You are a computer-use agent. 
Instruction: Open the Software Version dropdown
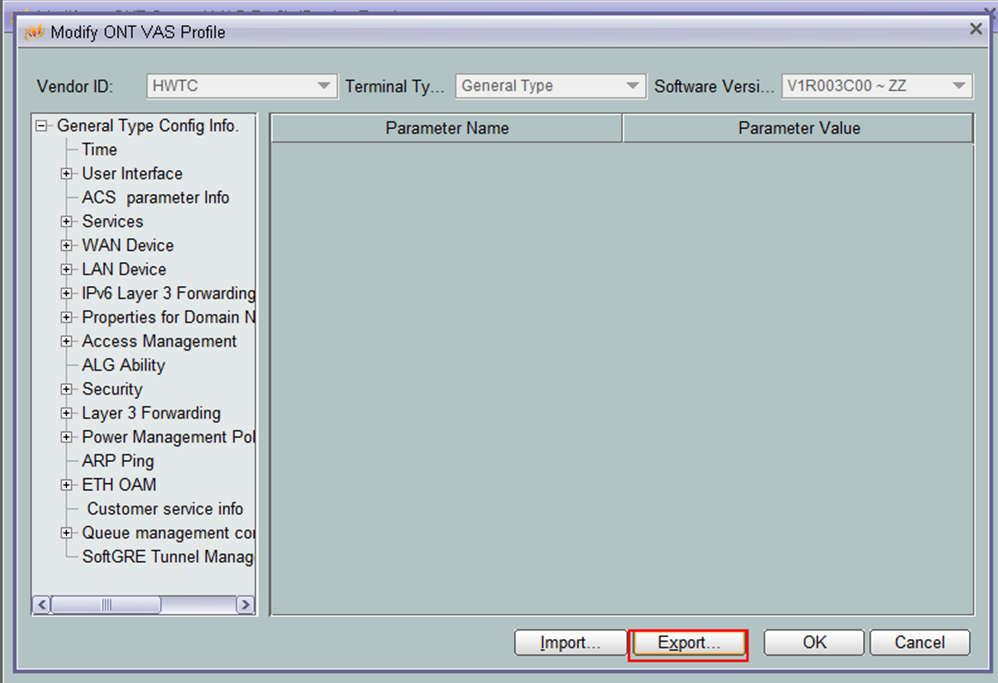pyautogui.click(x=959, y=86)
